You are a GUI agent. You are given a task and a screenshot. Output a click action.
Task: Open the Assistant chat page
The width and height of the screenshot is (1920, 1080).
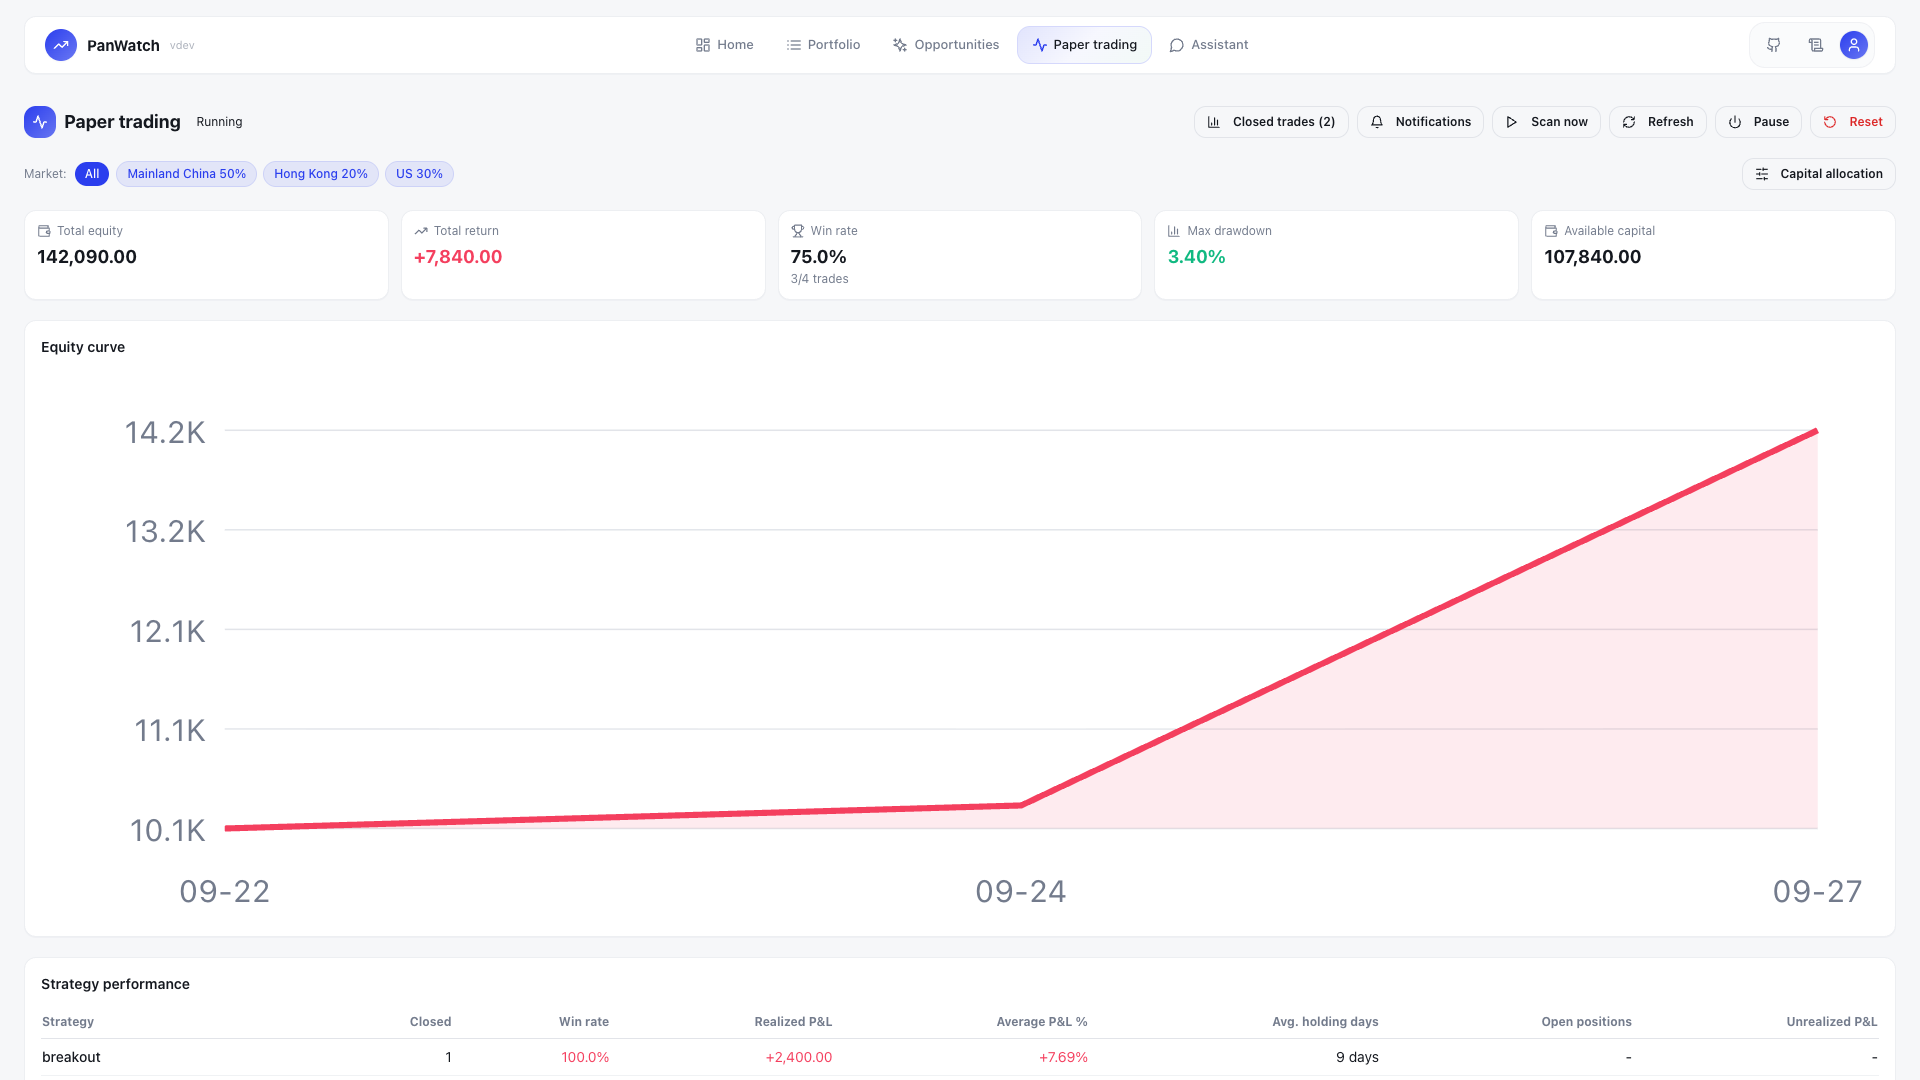pos(1209,45)
